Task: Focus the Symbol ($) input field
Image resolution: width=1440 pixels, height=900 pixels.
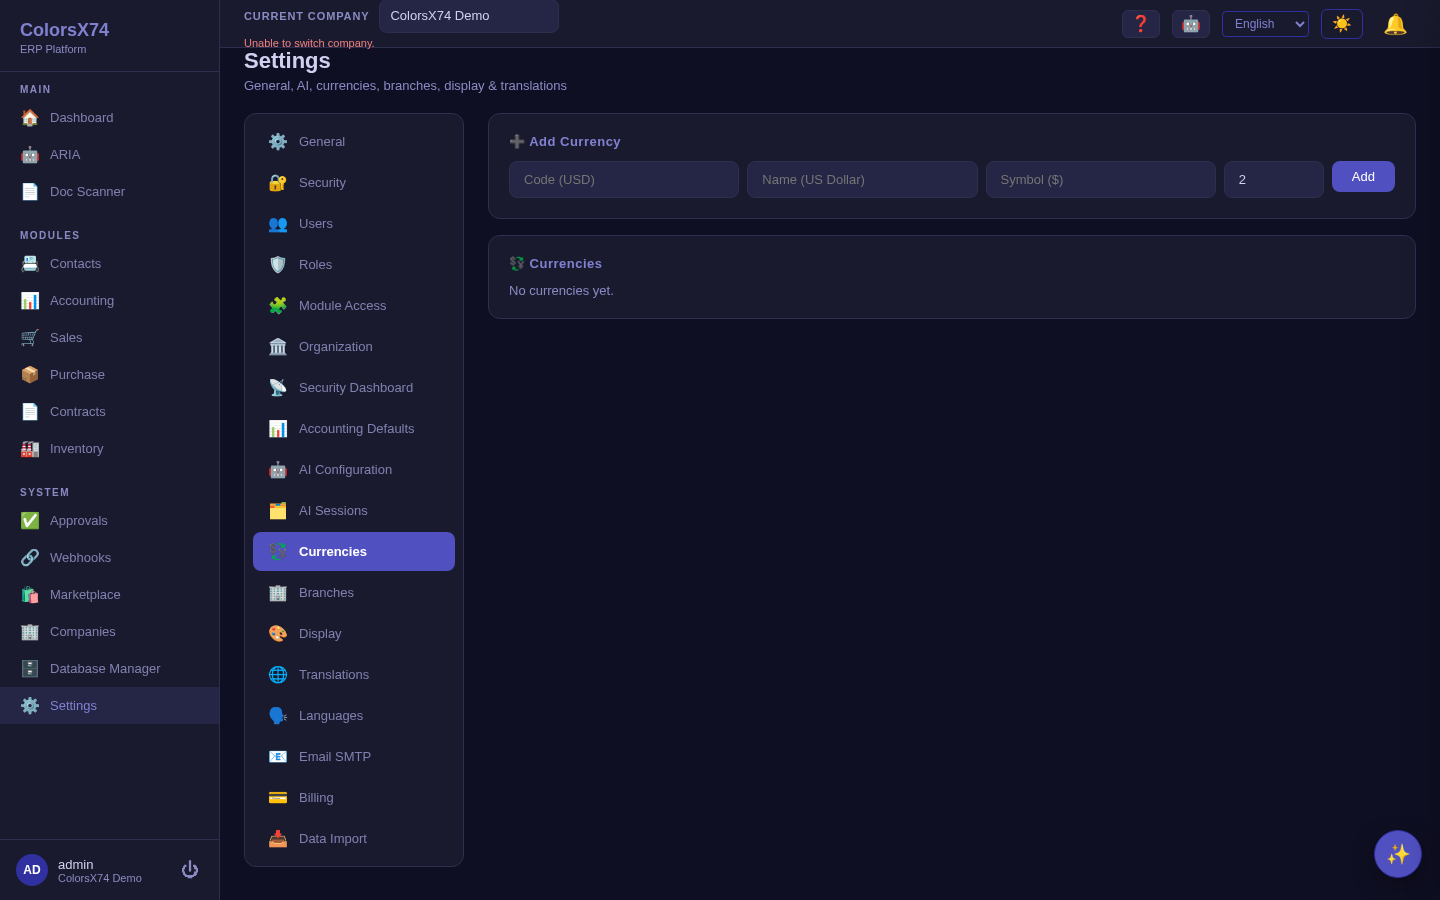Action: (1101, 180)
